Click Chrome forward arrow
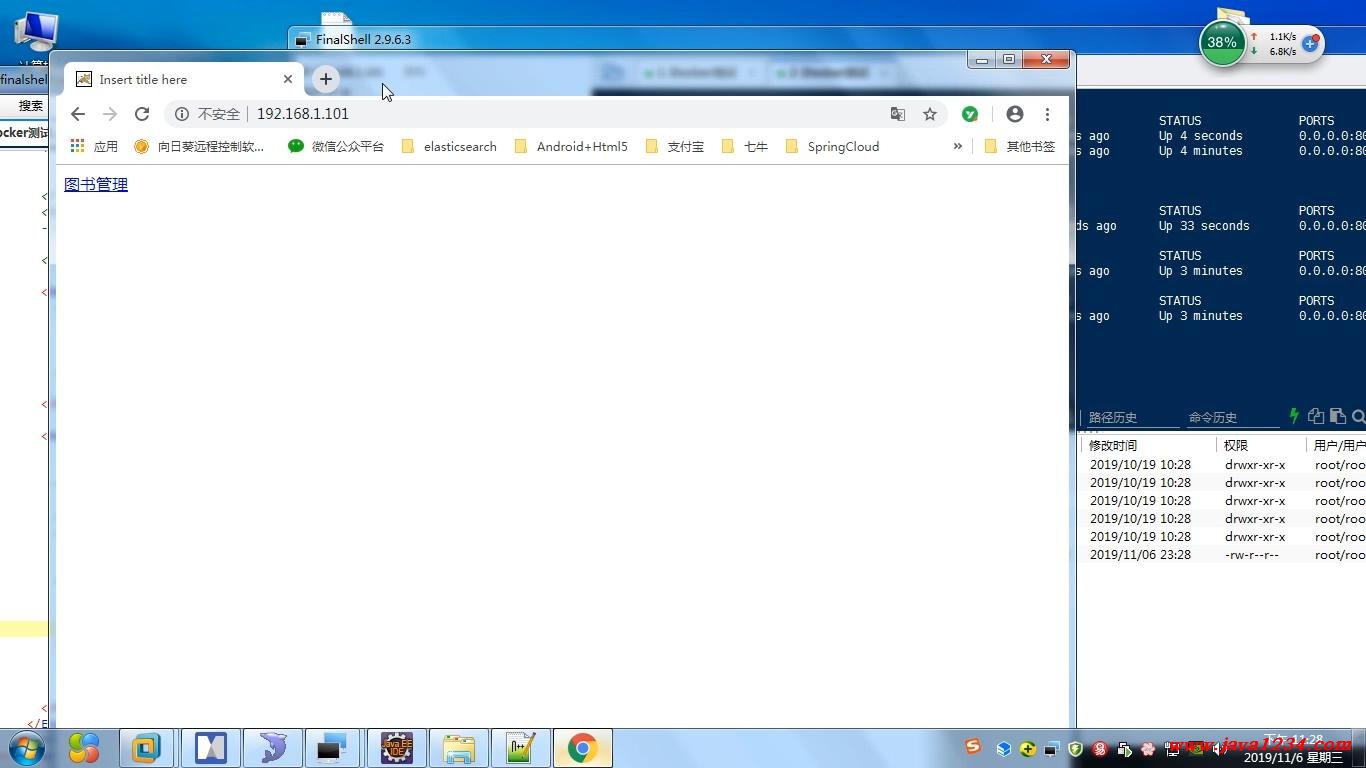1366x768 pixels. point(110,114)
